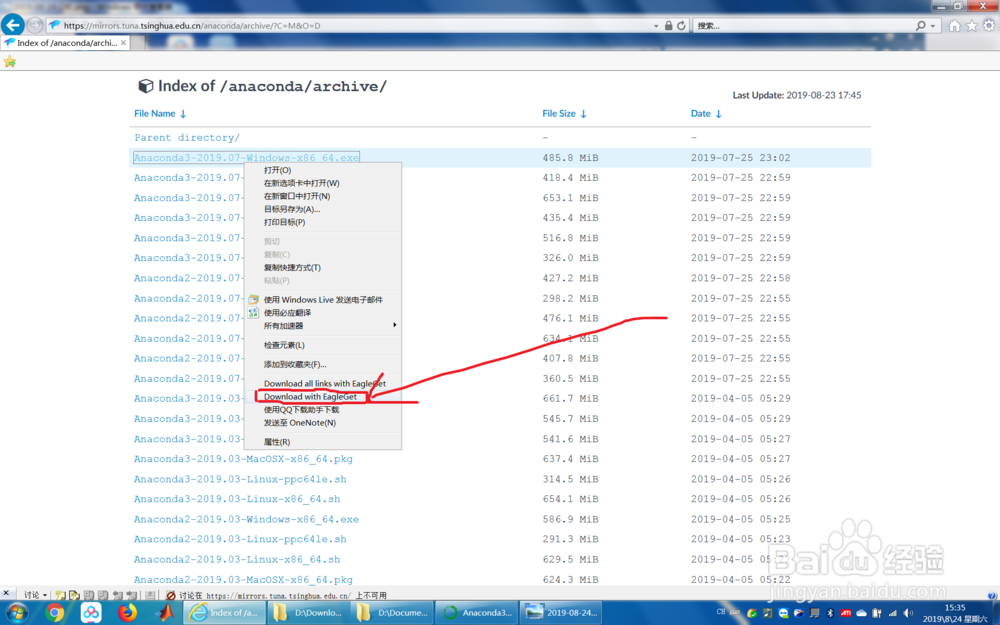Choose 打开(O) in context menu
The width and height of the screenshot is (1000, 625).
pyautogui.click(x=323, y=170)
